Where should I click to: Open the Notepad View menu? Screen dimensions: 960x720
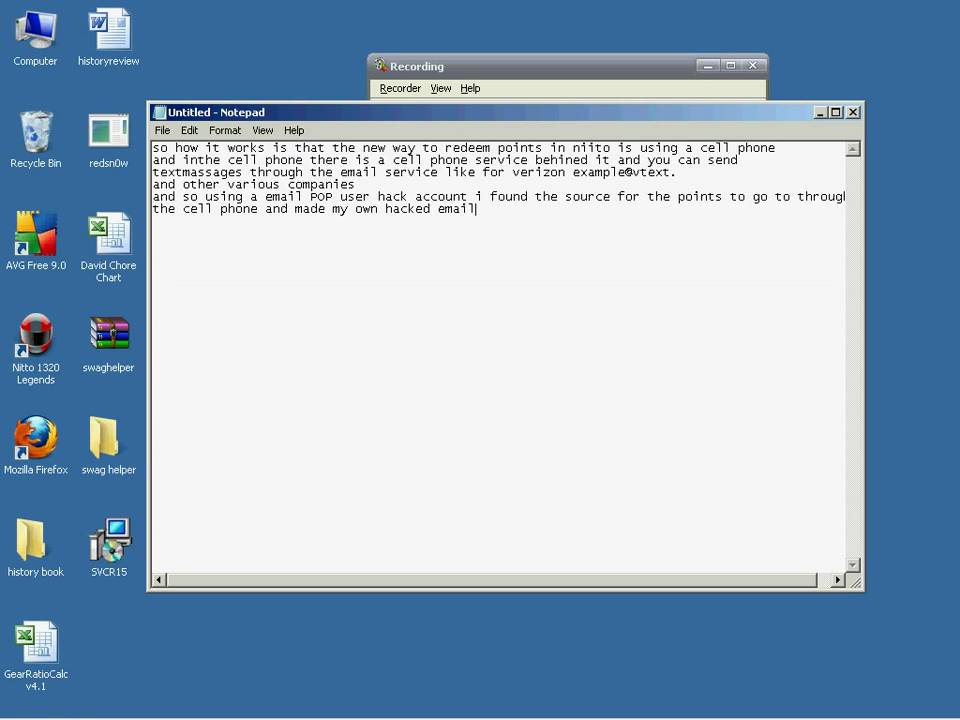click(x=263, y=130)
